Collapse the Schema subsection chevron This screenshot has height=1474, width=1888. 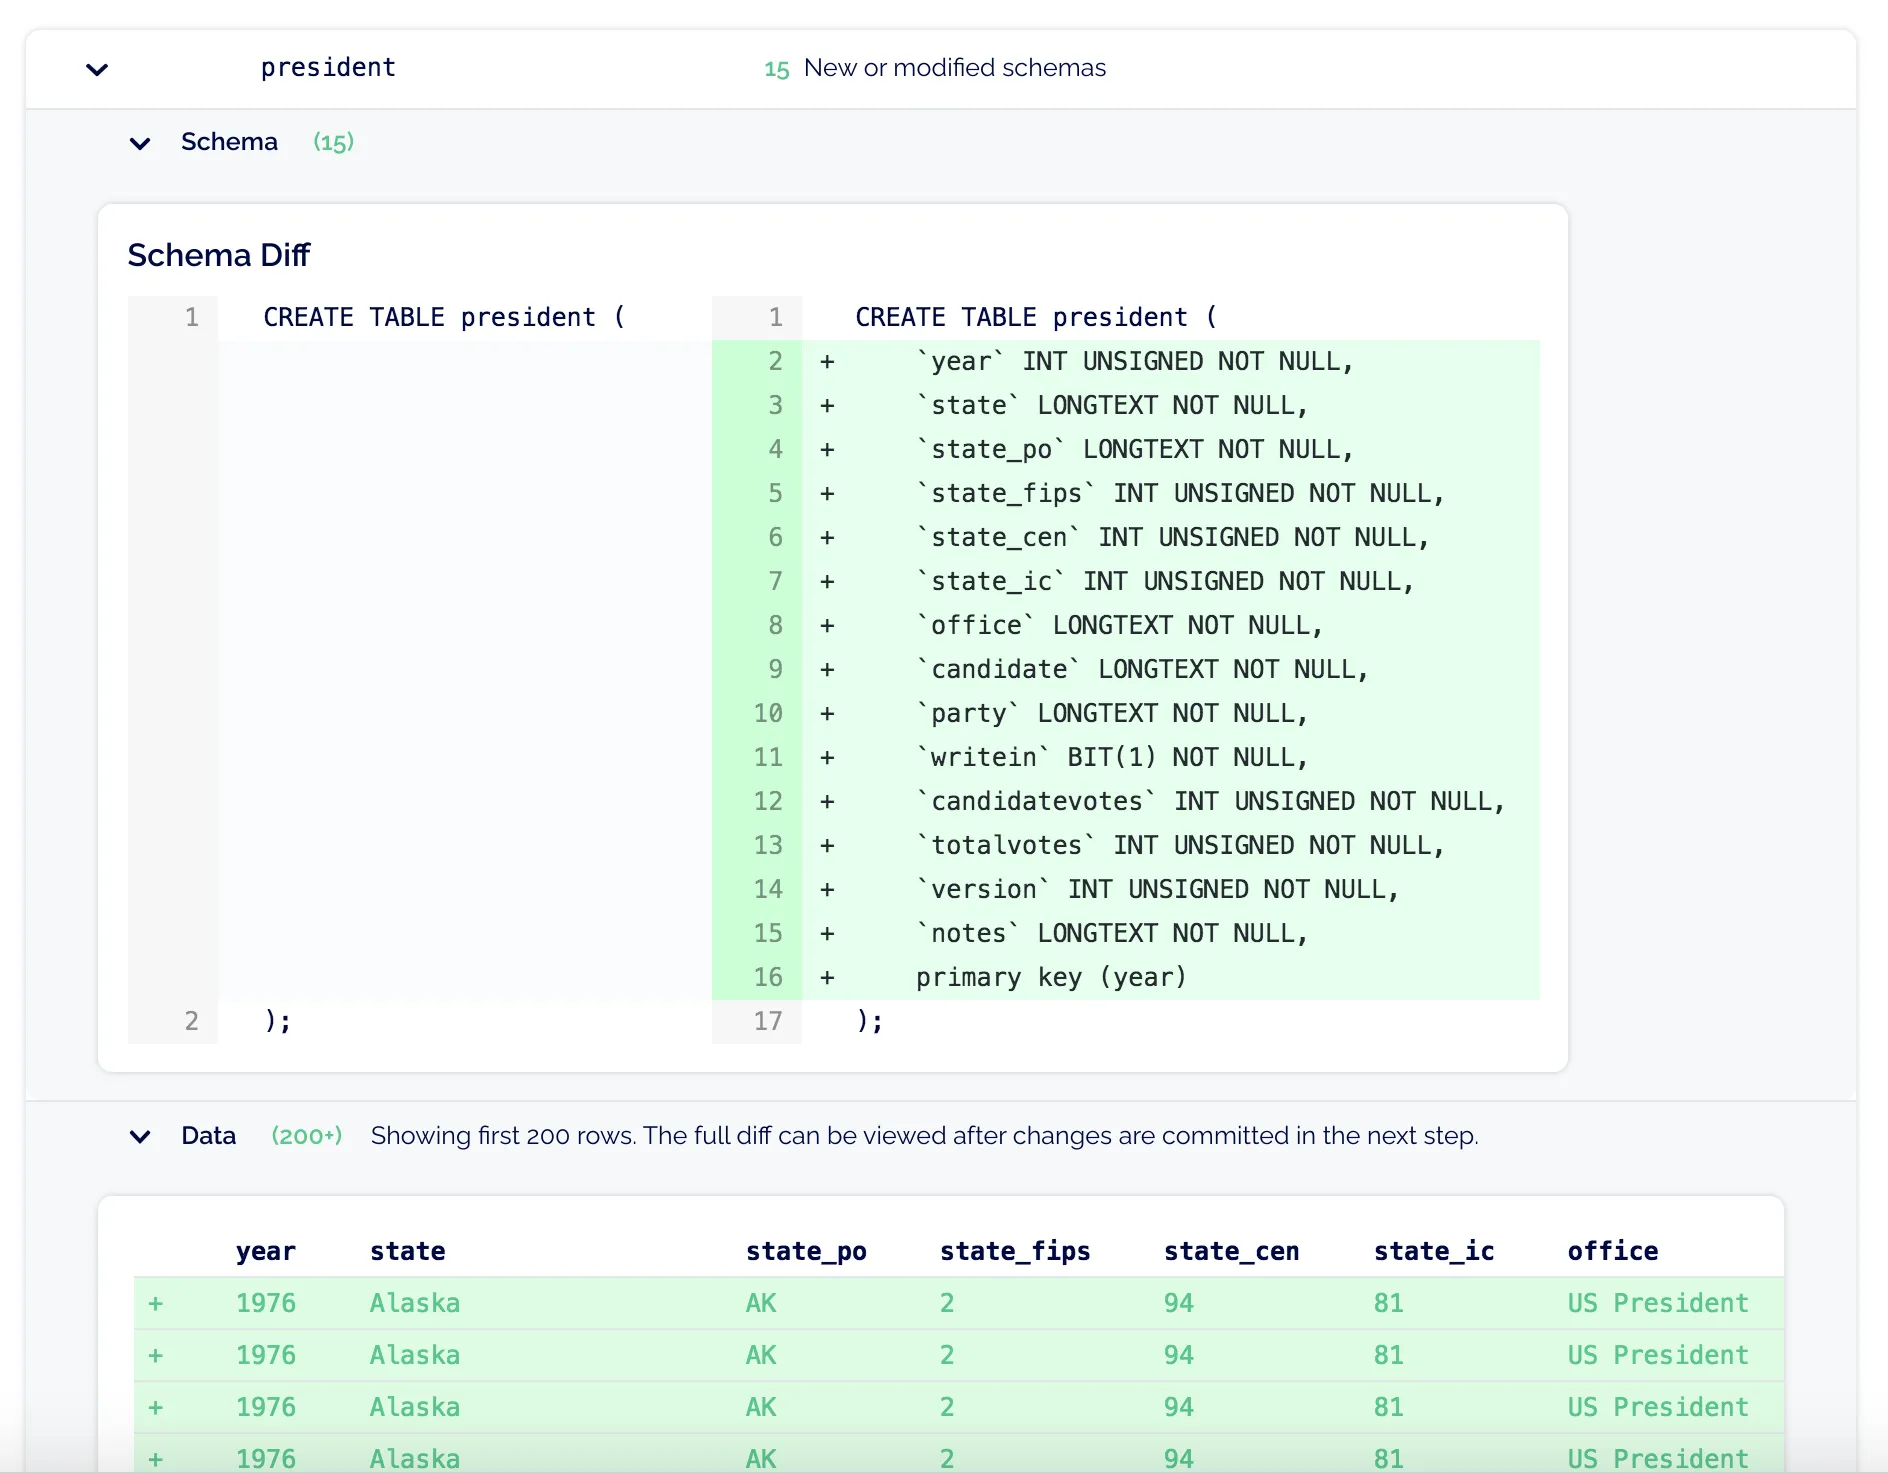tap(140, 142)
